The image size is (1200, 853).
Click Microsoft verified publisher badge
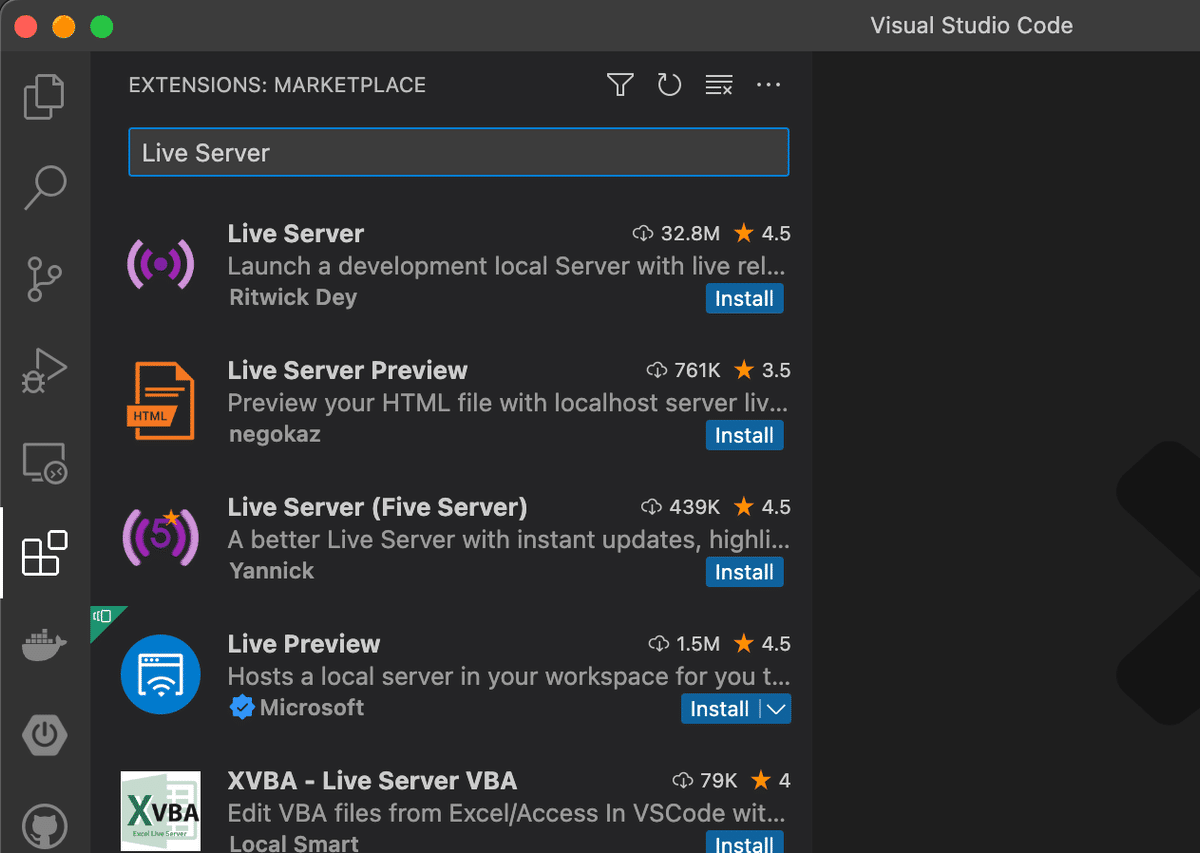point(242,708)
